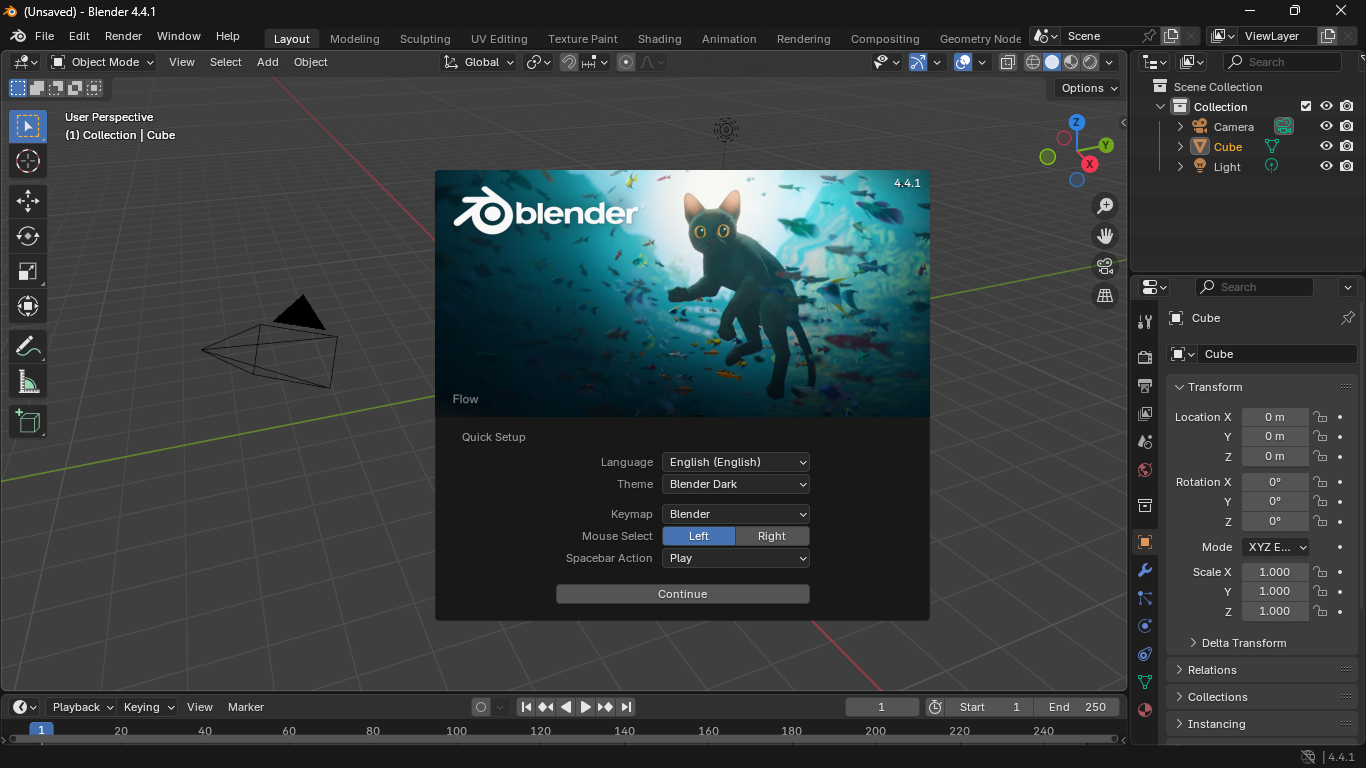Click the Add Cube tool icon

pyautogui.click(x=28, y=421)
